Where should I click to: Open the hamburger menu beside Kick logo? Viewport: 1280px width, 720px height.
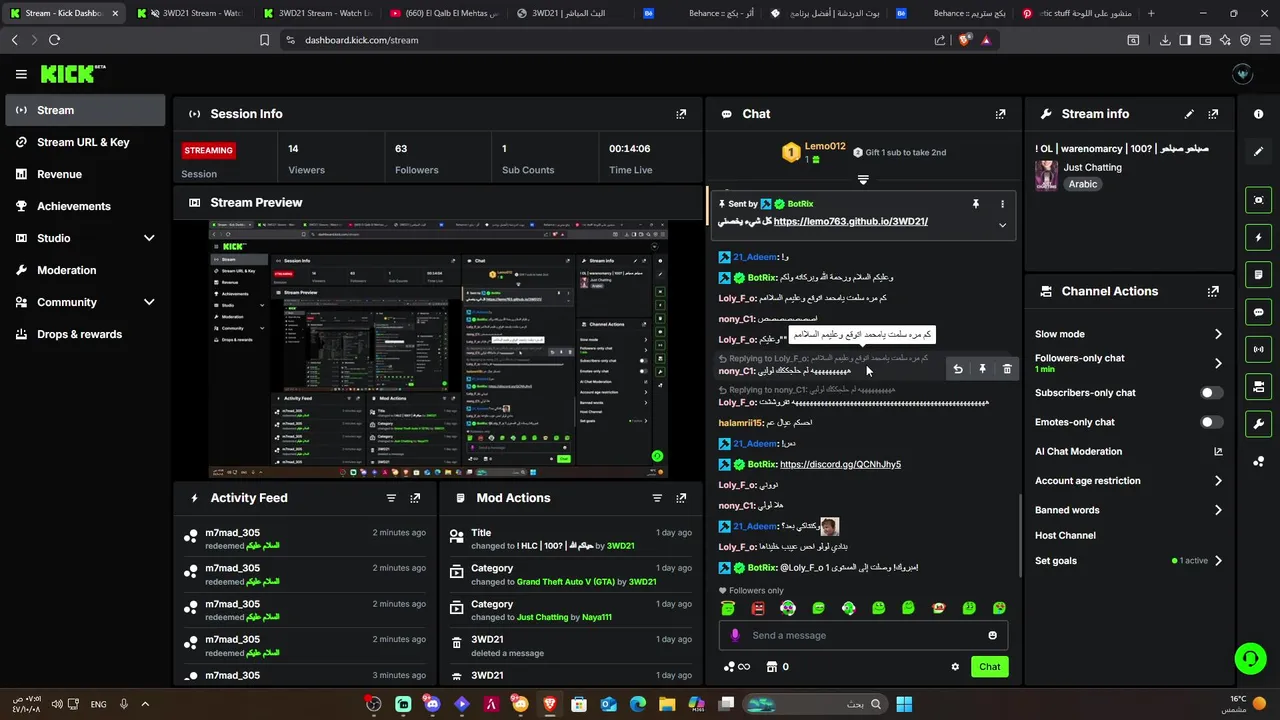tap(21, 74)
